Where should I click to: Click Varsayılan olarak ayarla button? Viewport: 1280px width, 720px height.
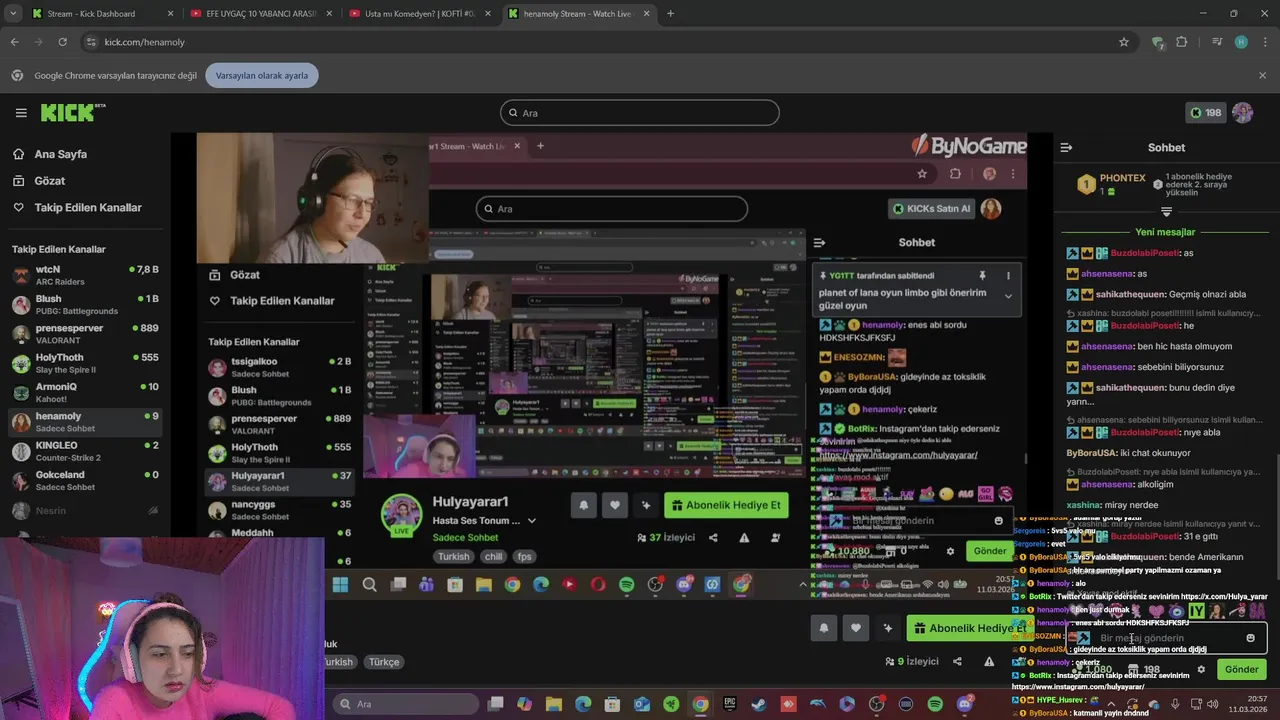pos(262,75)
